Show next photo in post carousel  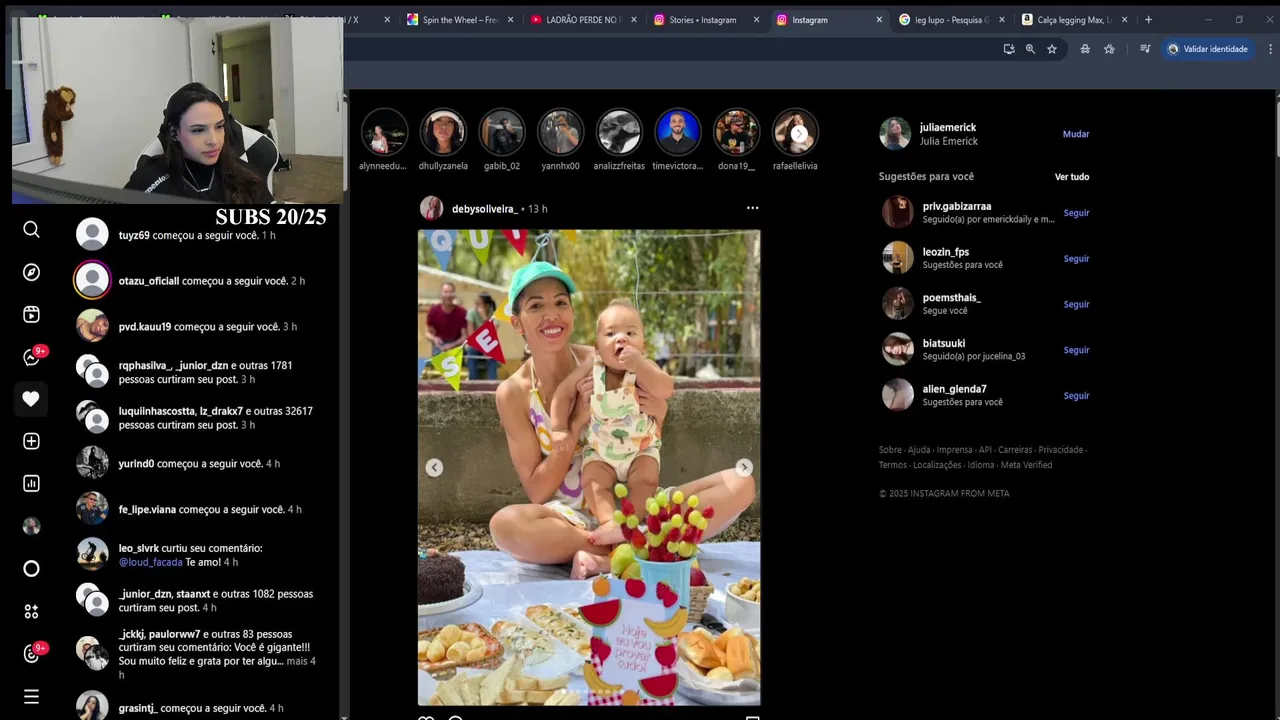pos(744,467)
